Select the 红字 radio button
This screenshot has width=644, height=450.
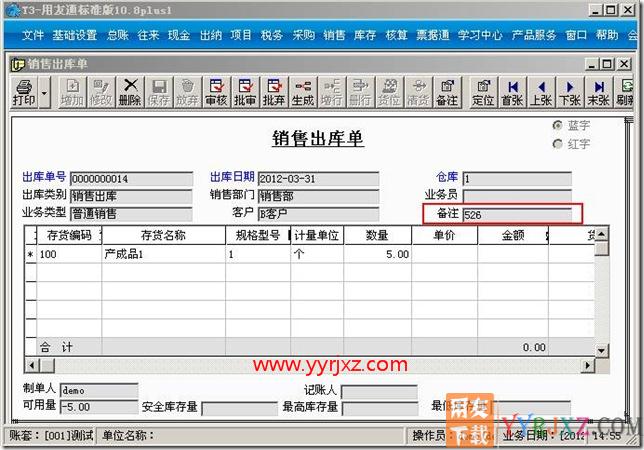[558, 144]
